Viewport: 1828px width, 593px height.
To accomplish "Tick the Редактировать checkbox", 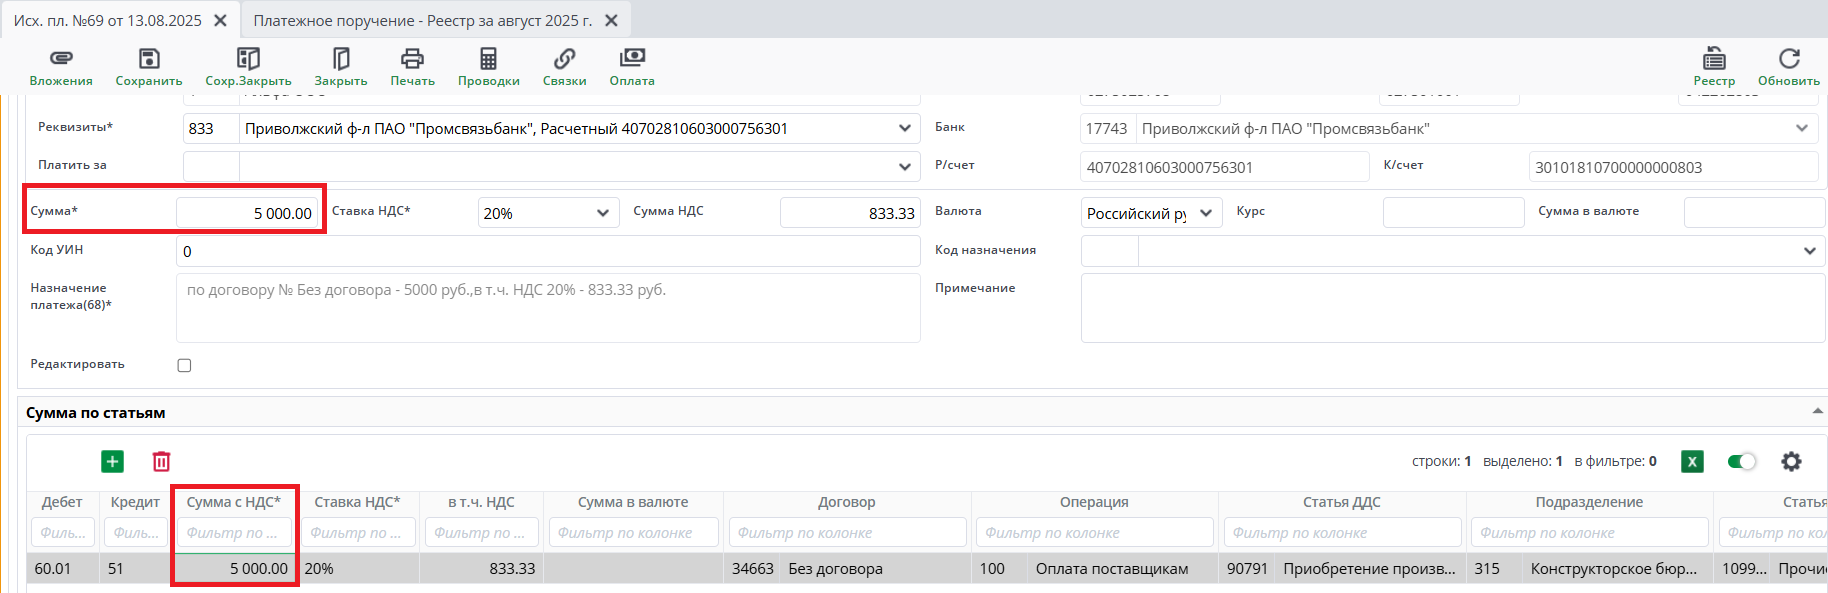I will 184,365.
